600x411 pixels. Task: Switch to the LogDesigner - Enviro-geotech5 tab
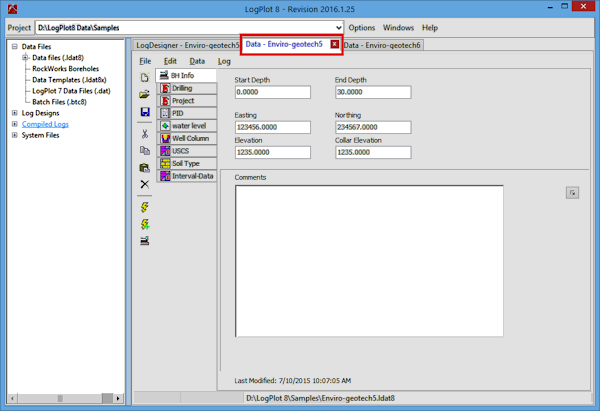click(x=187, y=45)
